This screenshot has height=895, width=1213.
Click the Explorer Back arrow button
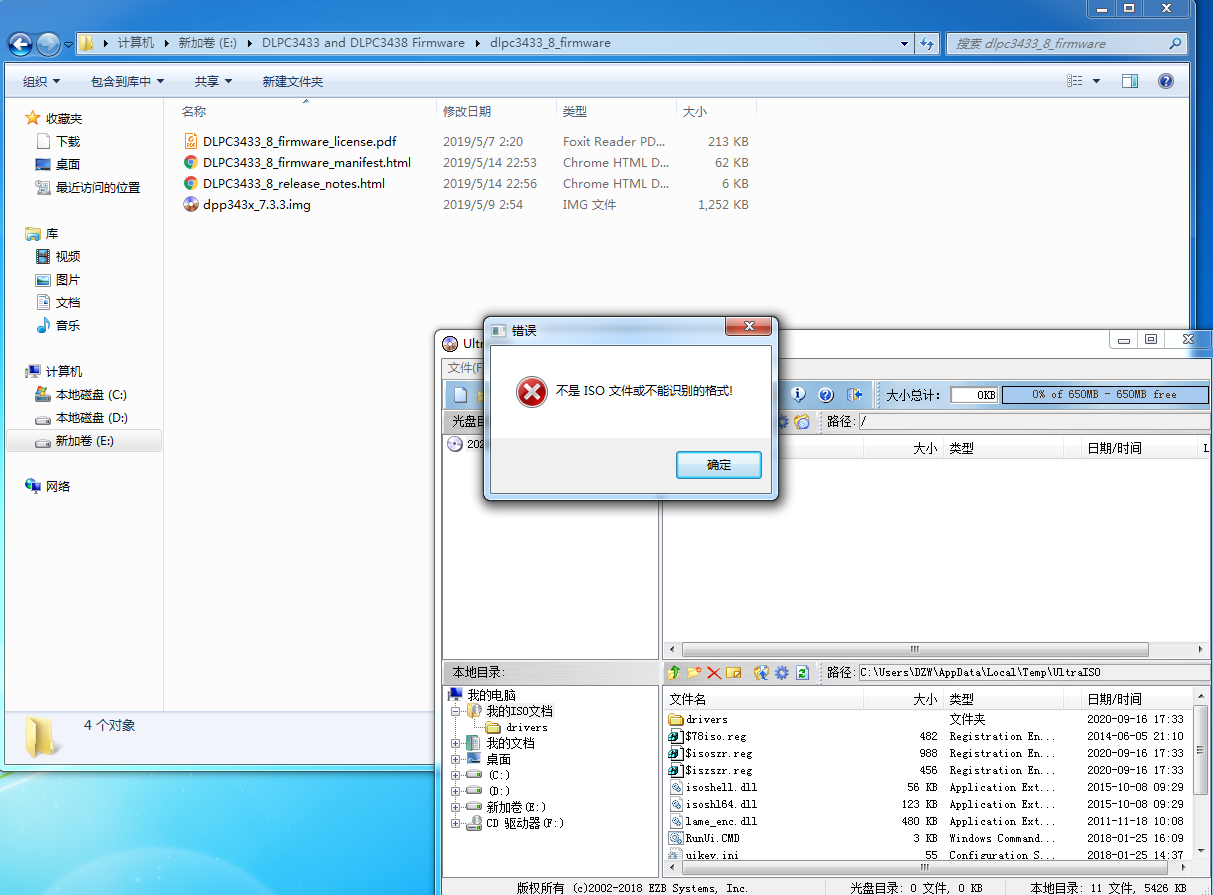(x=20, y=44)
